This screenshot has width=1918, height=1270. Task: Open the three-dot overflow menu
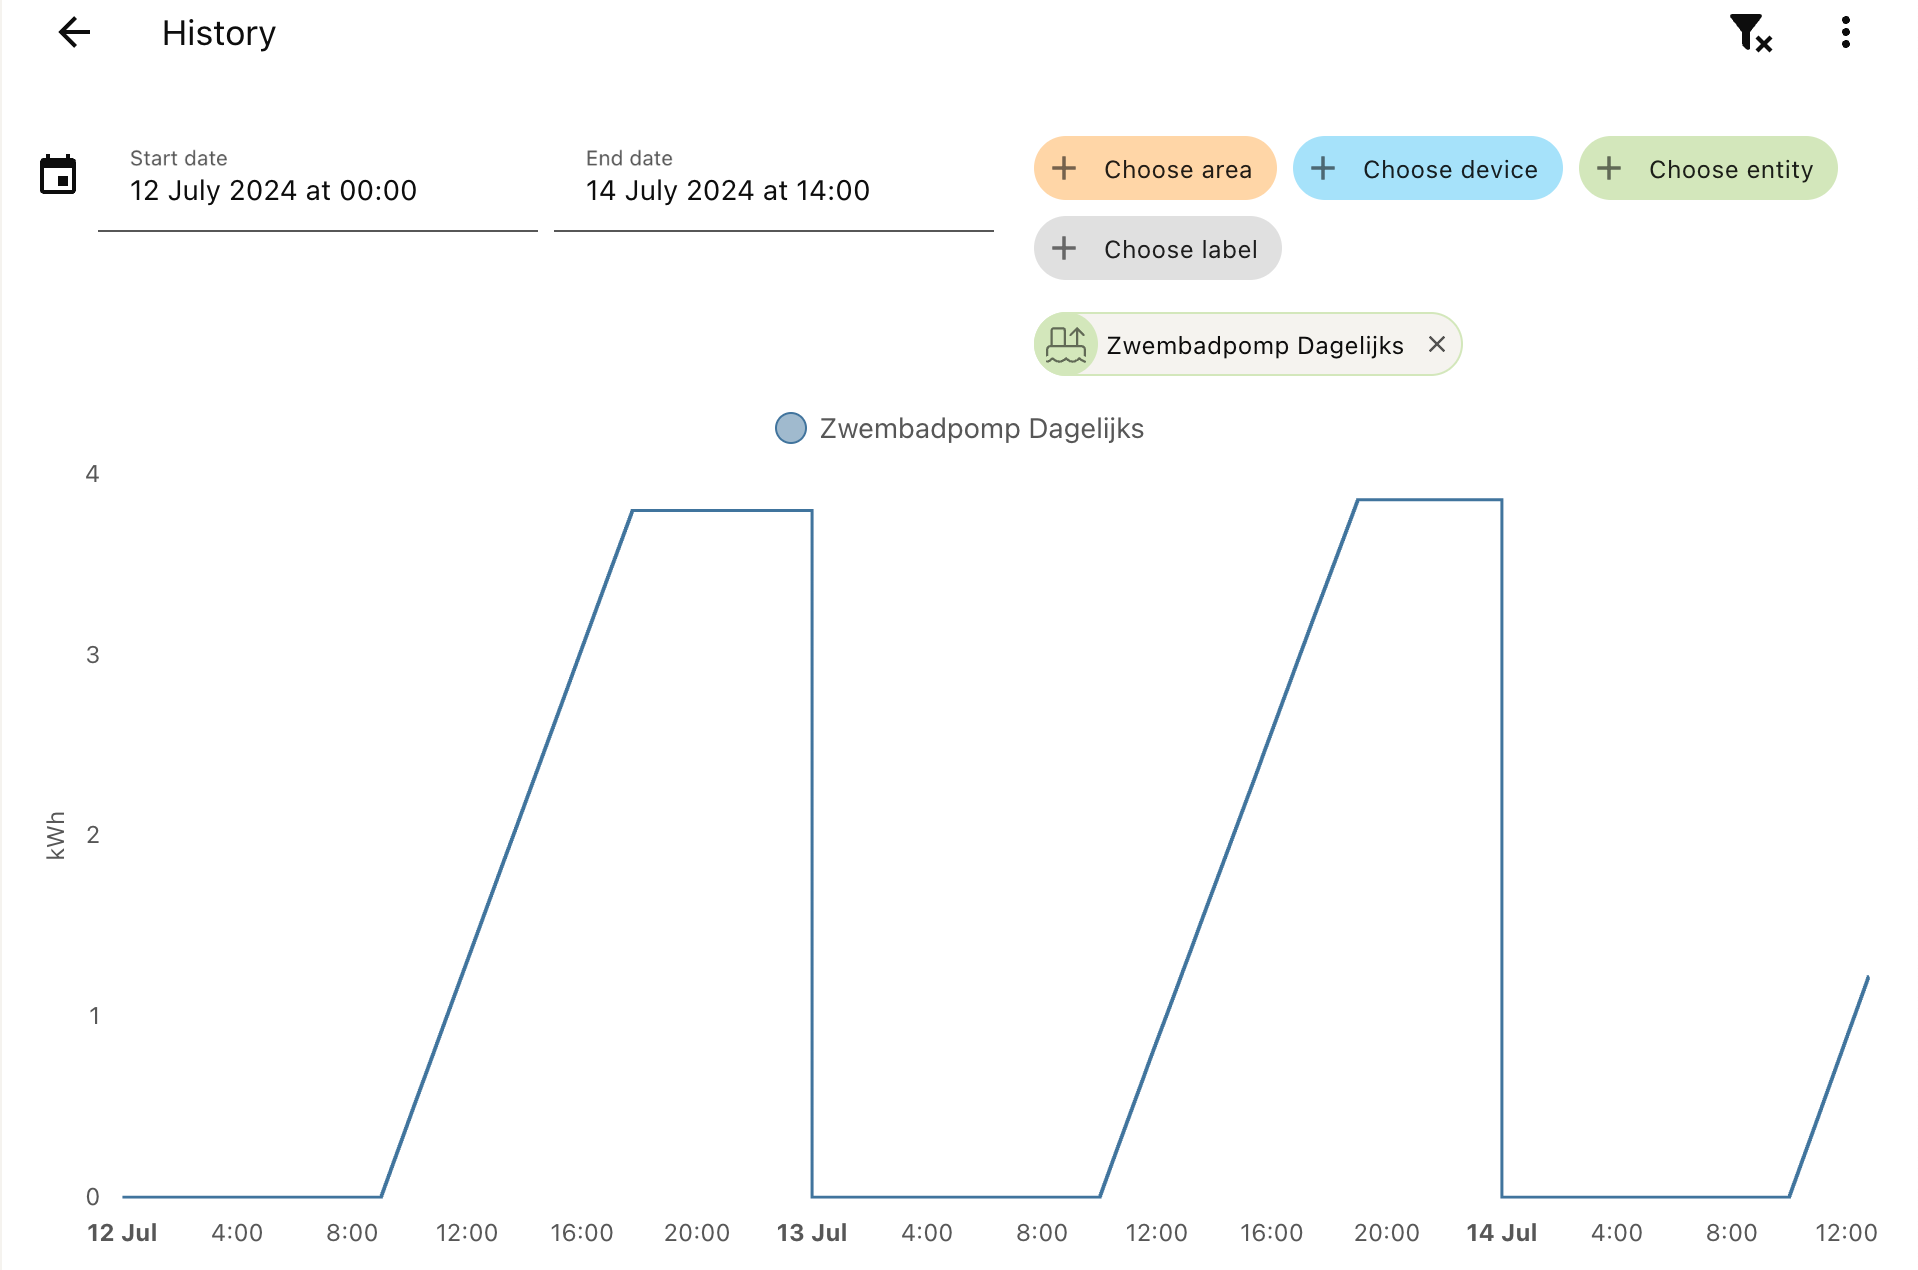(1846, 33)
